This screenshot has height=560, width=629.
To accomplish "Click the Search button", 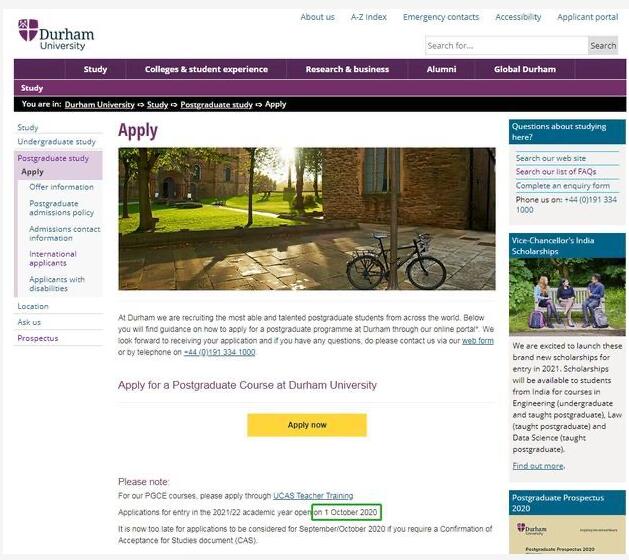I will click(x=603, y=46).
